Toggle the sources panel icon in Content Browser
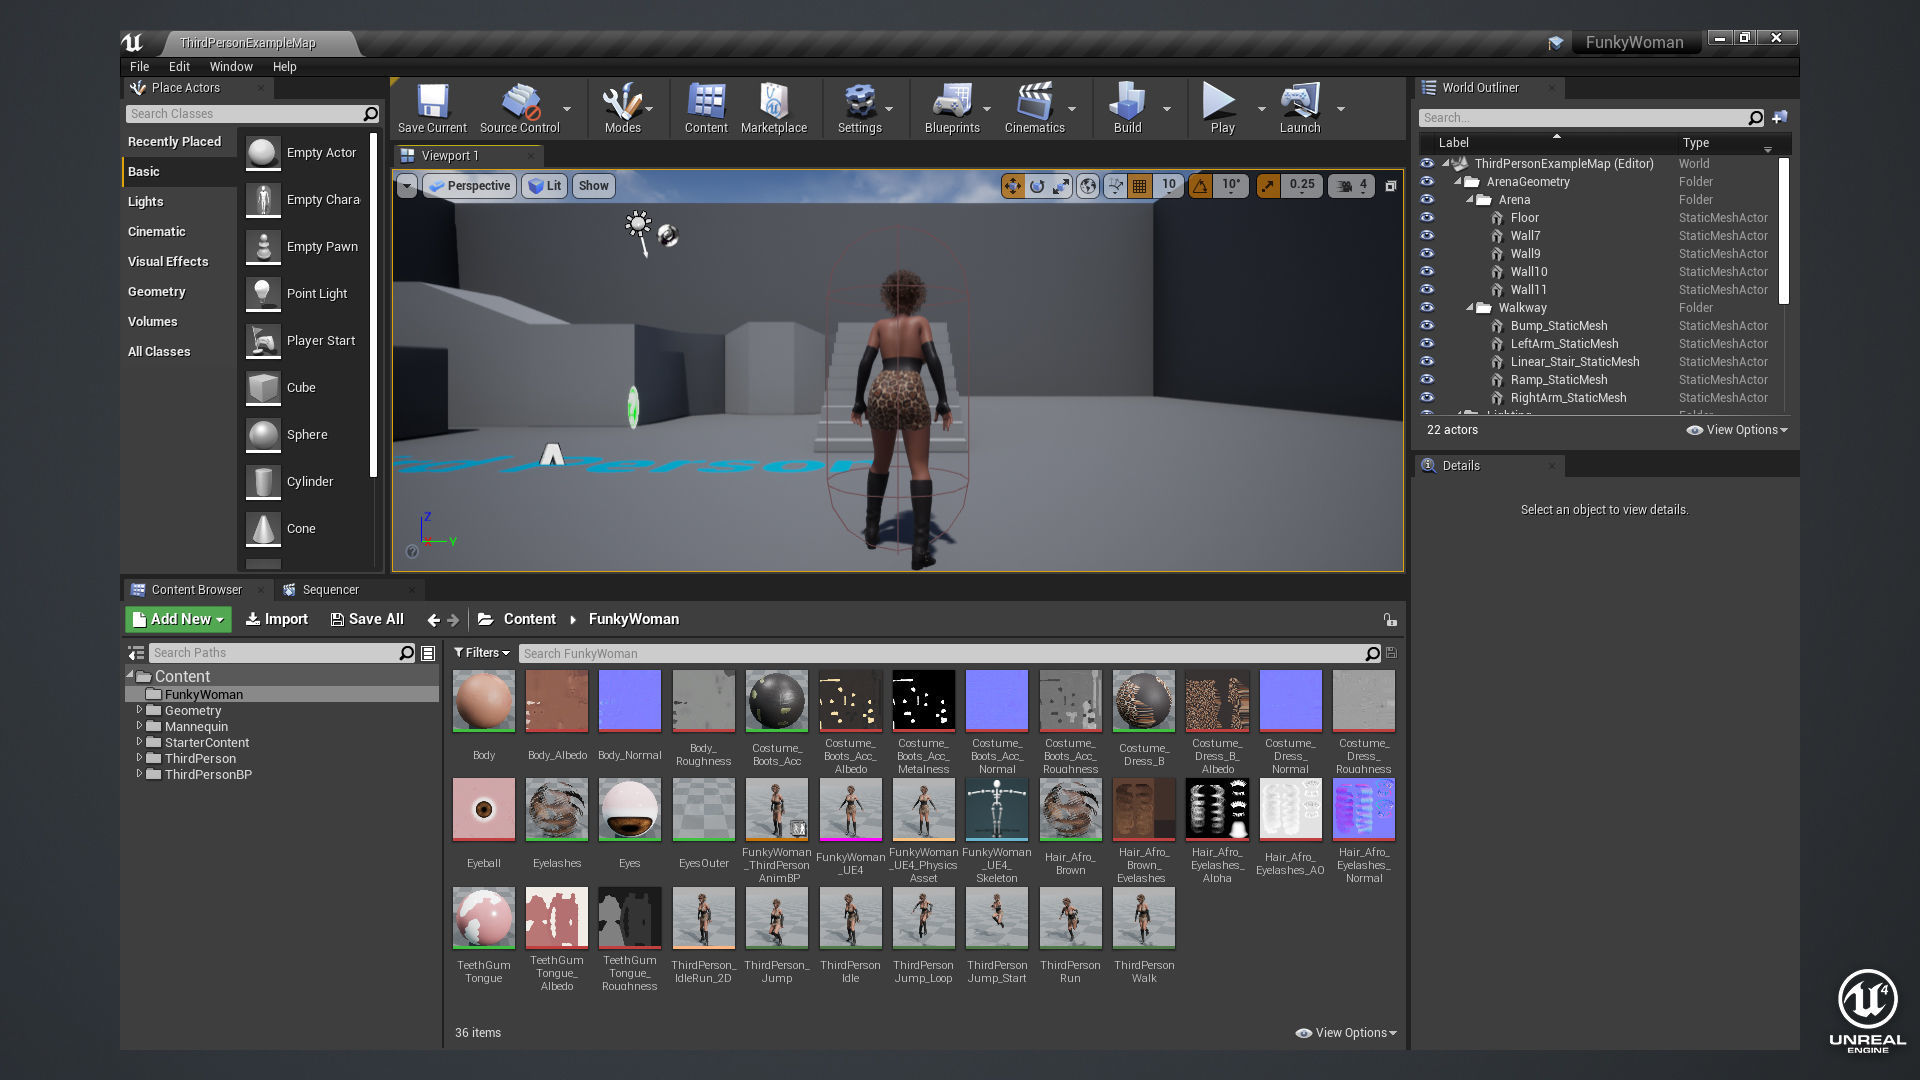The height and width of the screenshot is (1080, 1920). click(136, 653)
